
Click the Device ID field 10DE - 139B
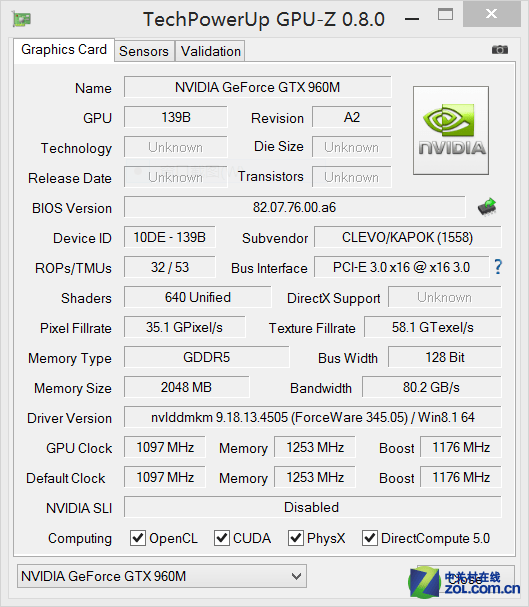(x=169, y=237)
